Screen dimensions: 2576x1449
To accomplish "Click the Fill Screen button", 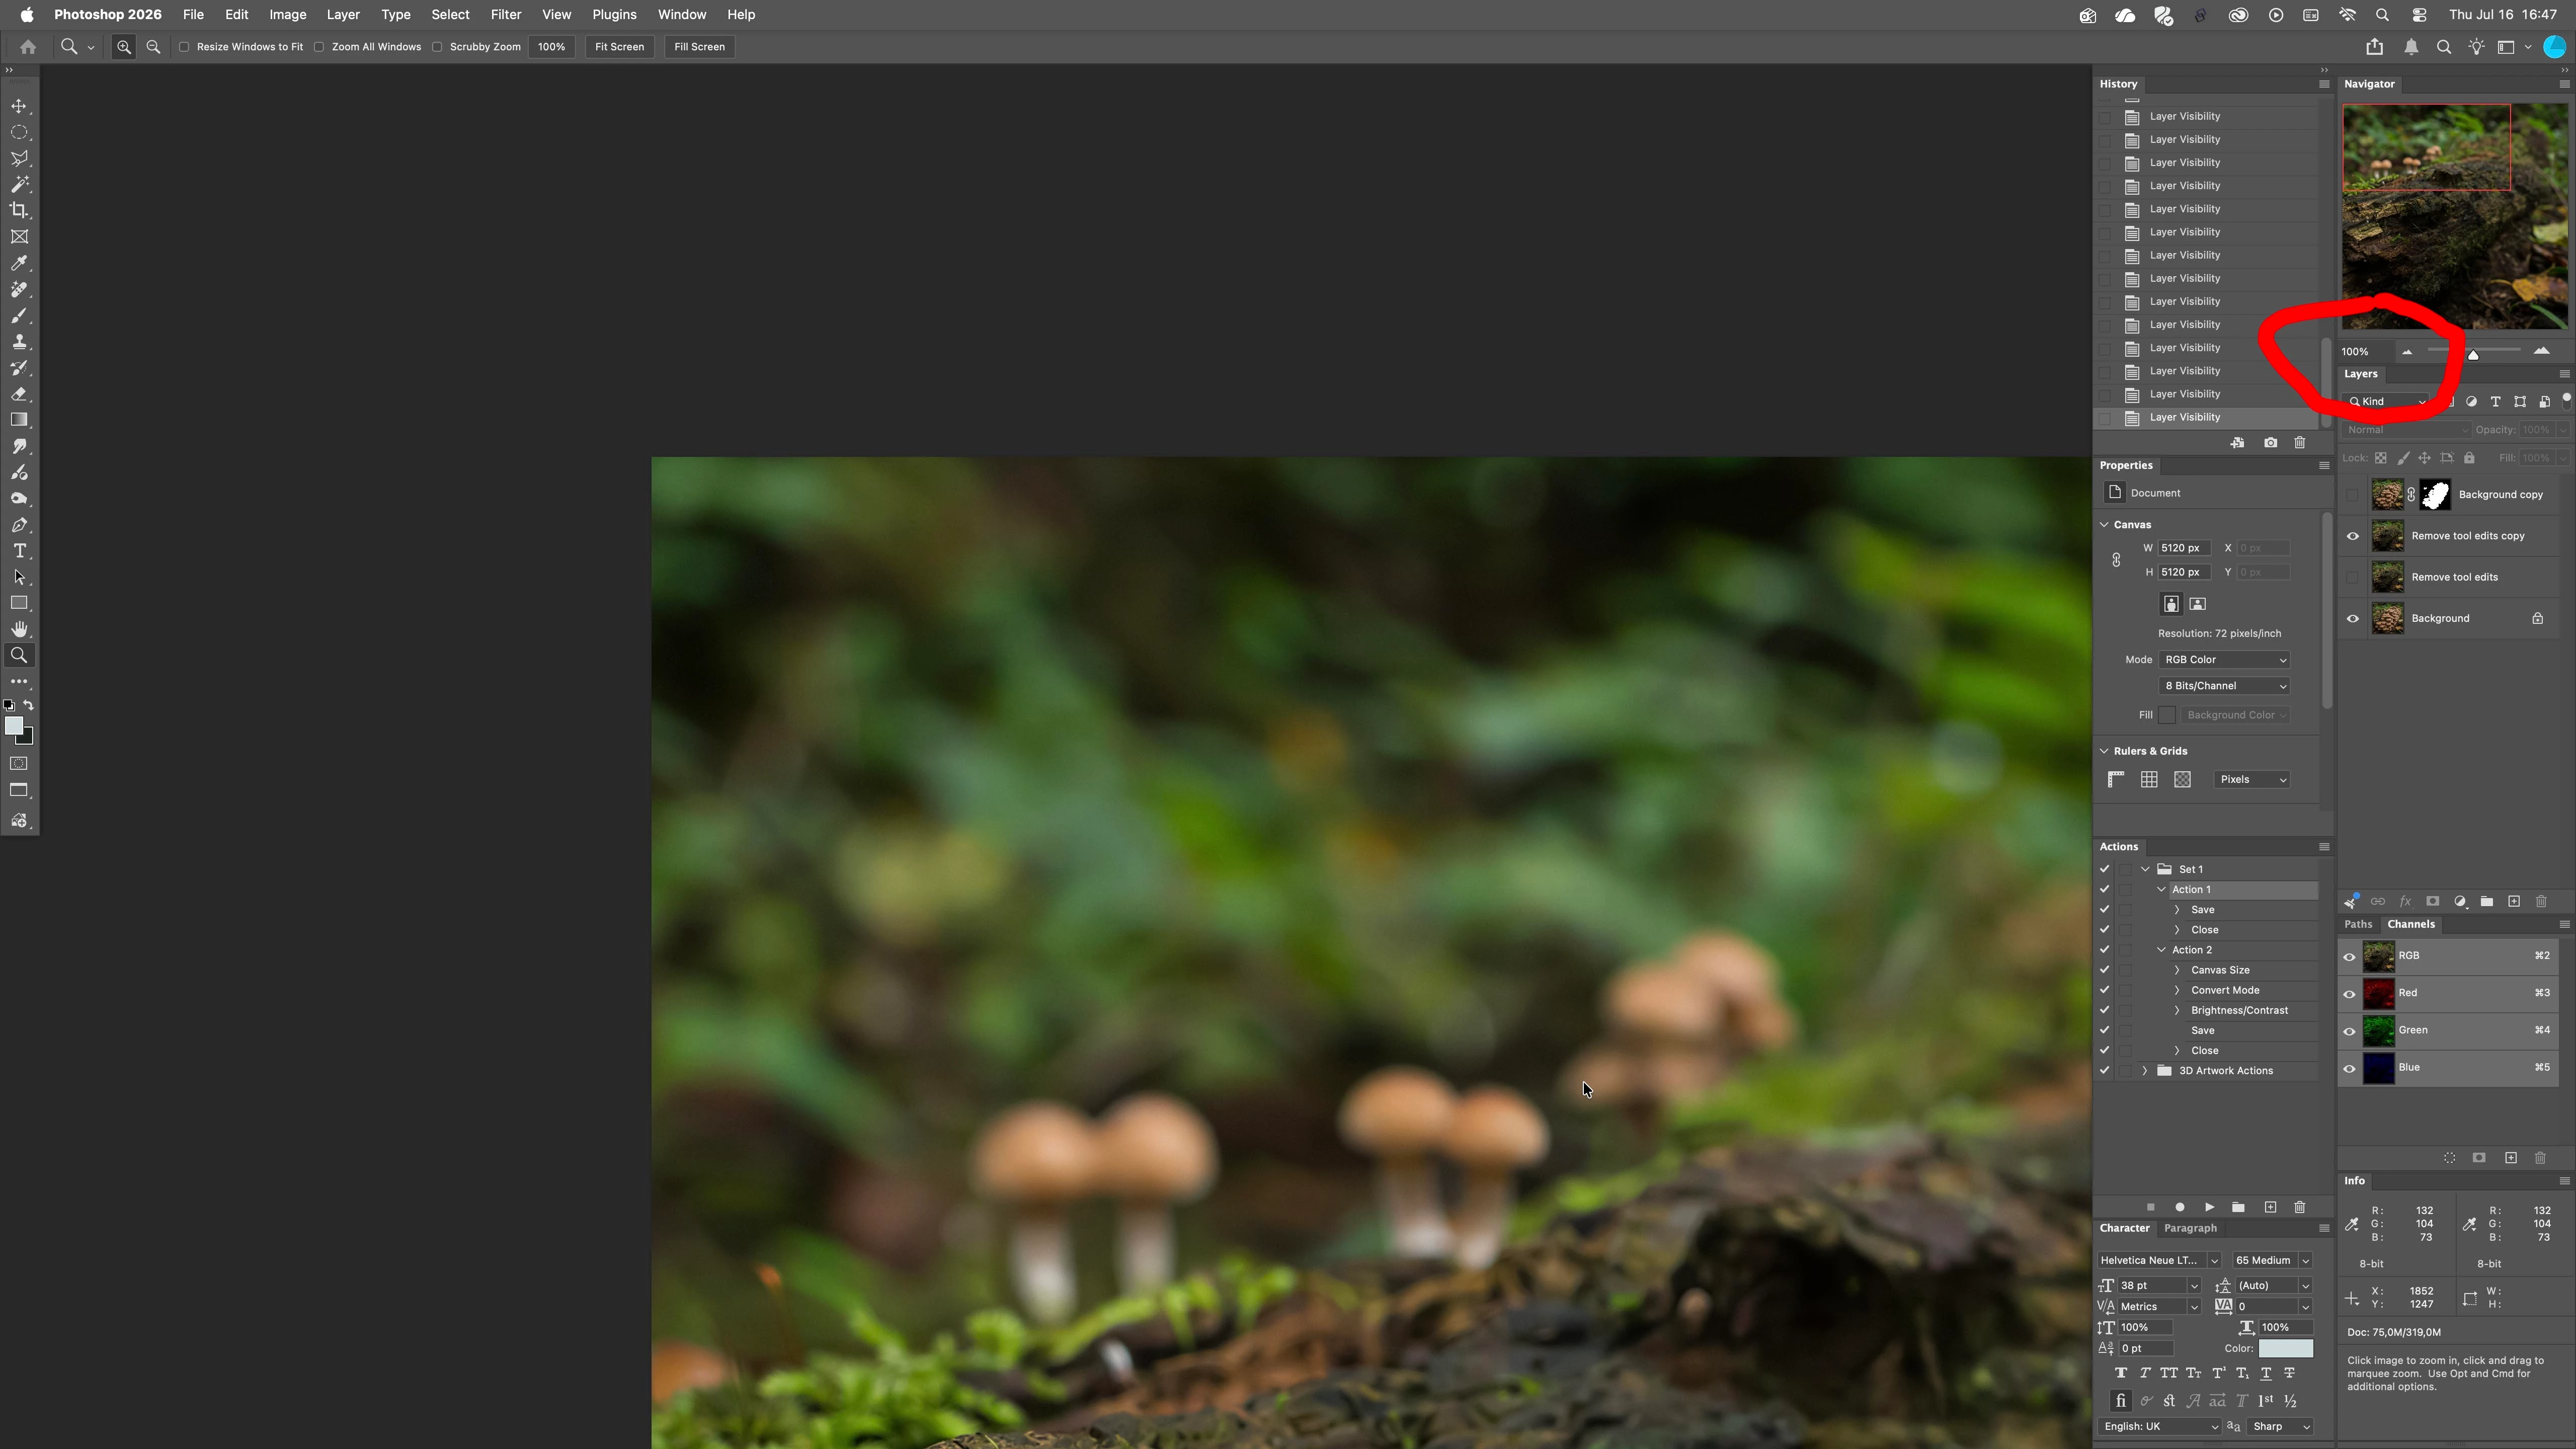I will (699, 47).
